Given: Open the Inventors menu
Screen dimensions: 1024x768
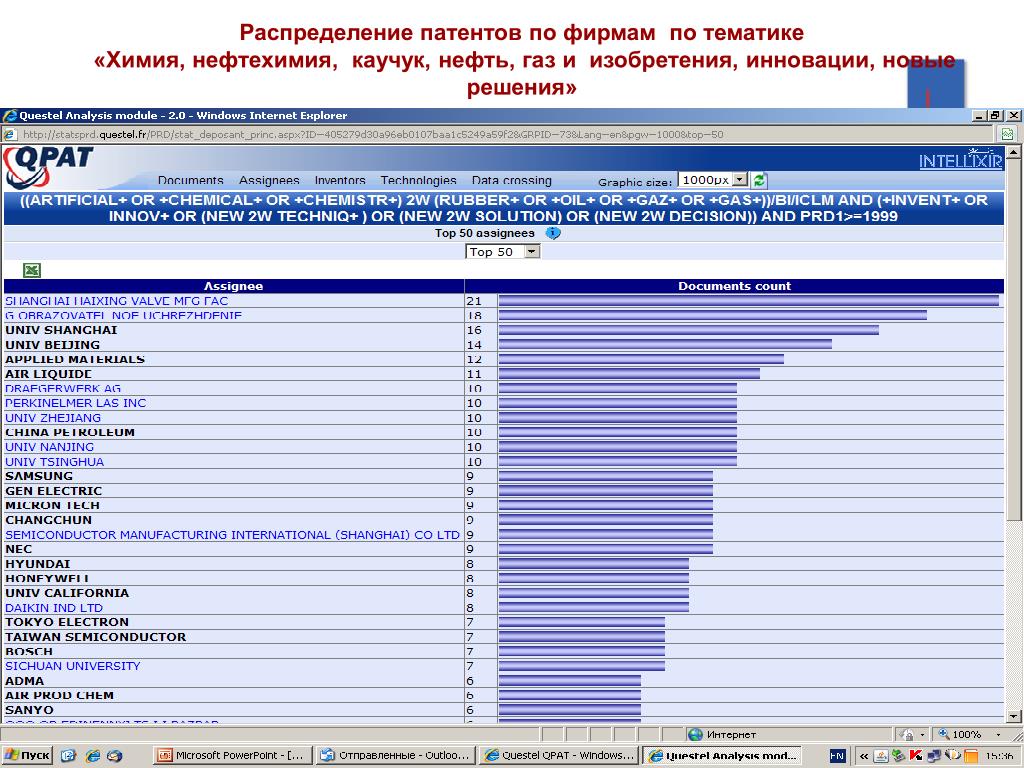Looking at the screenshot, I should (x=340, y=180).
